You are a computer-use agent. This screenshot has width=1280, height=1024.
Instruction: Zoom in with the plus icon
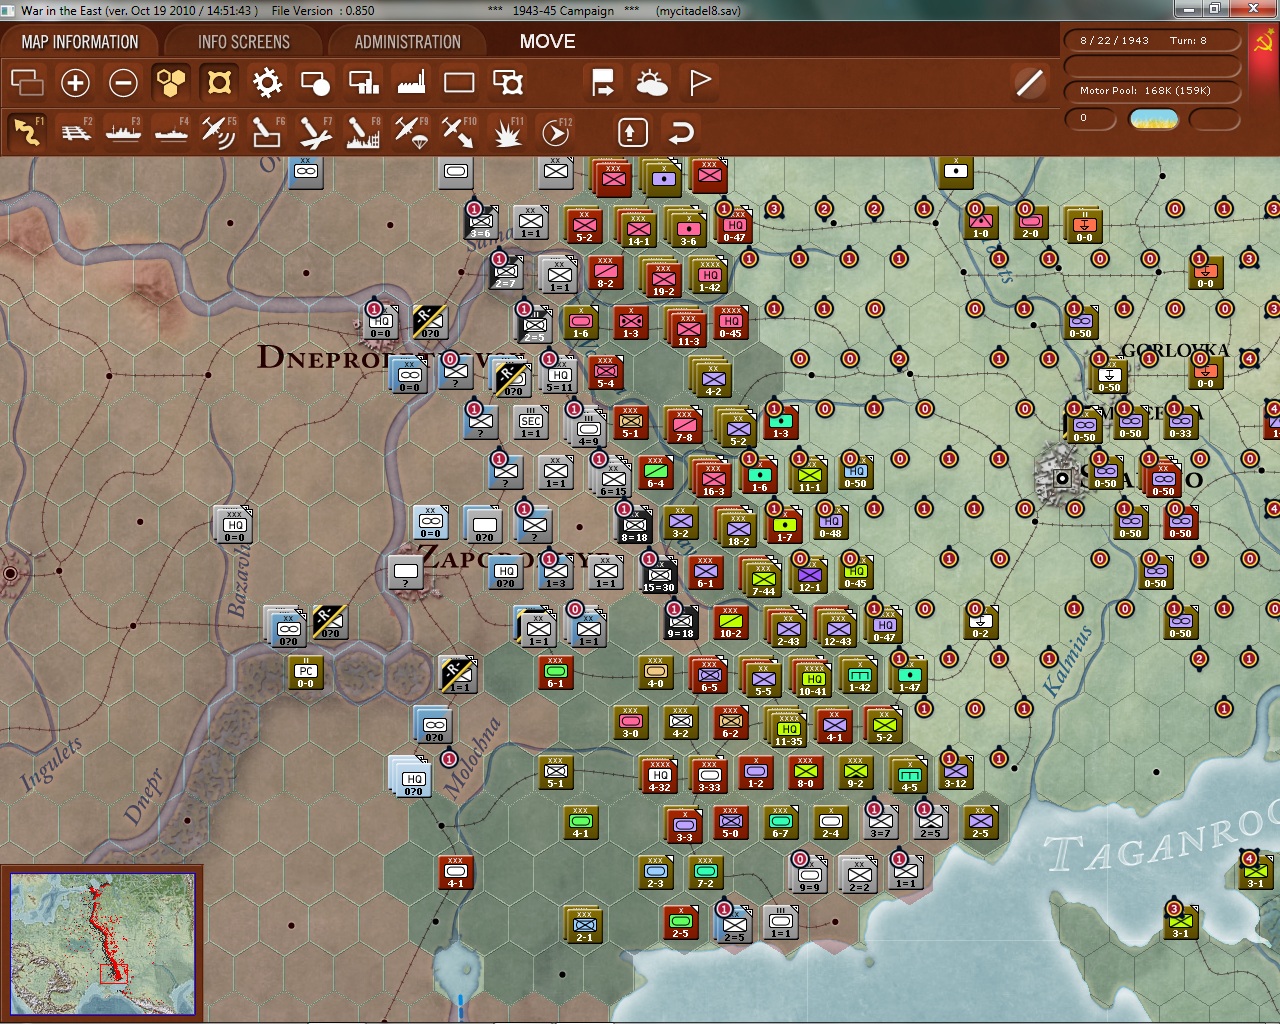pos(75,82)
